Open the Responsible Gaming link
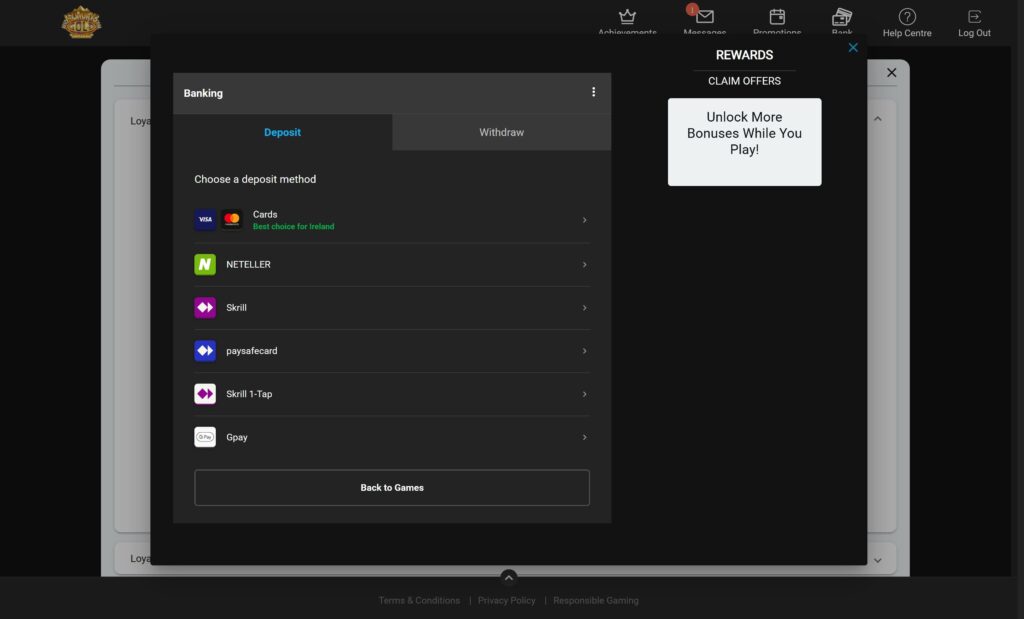Screen dimensions: 1024x619 coord(595,601)
